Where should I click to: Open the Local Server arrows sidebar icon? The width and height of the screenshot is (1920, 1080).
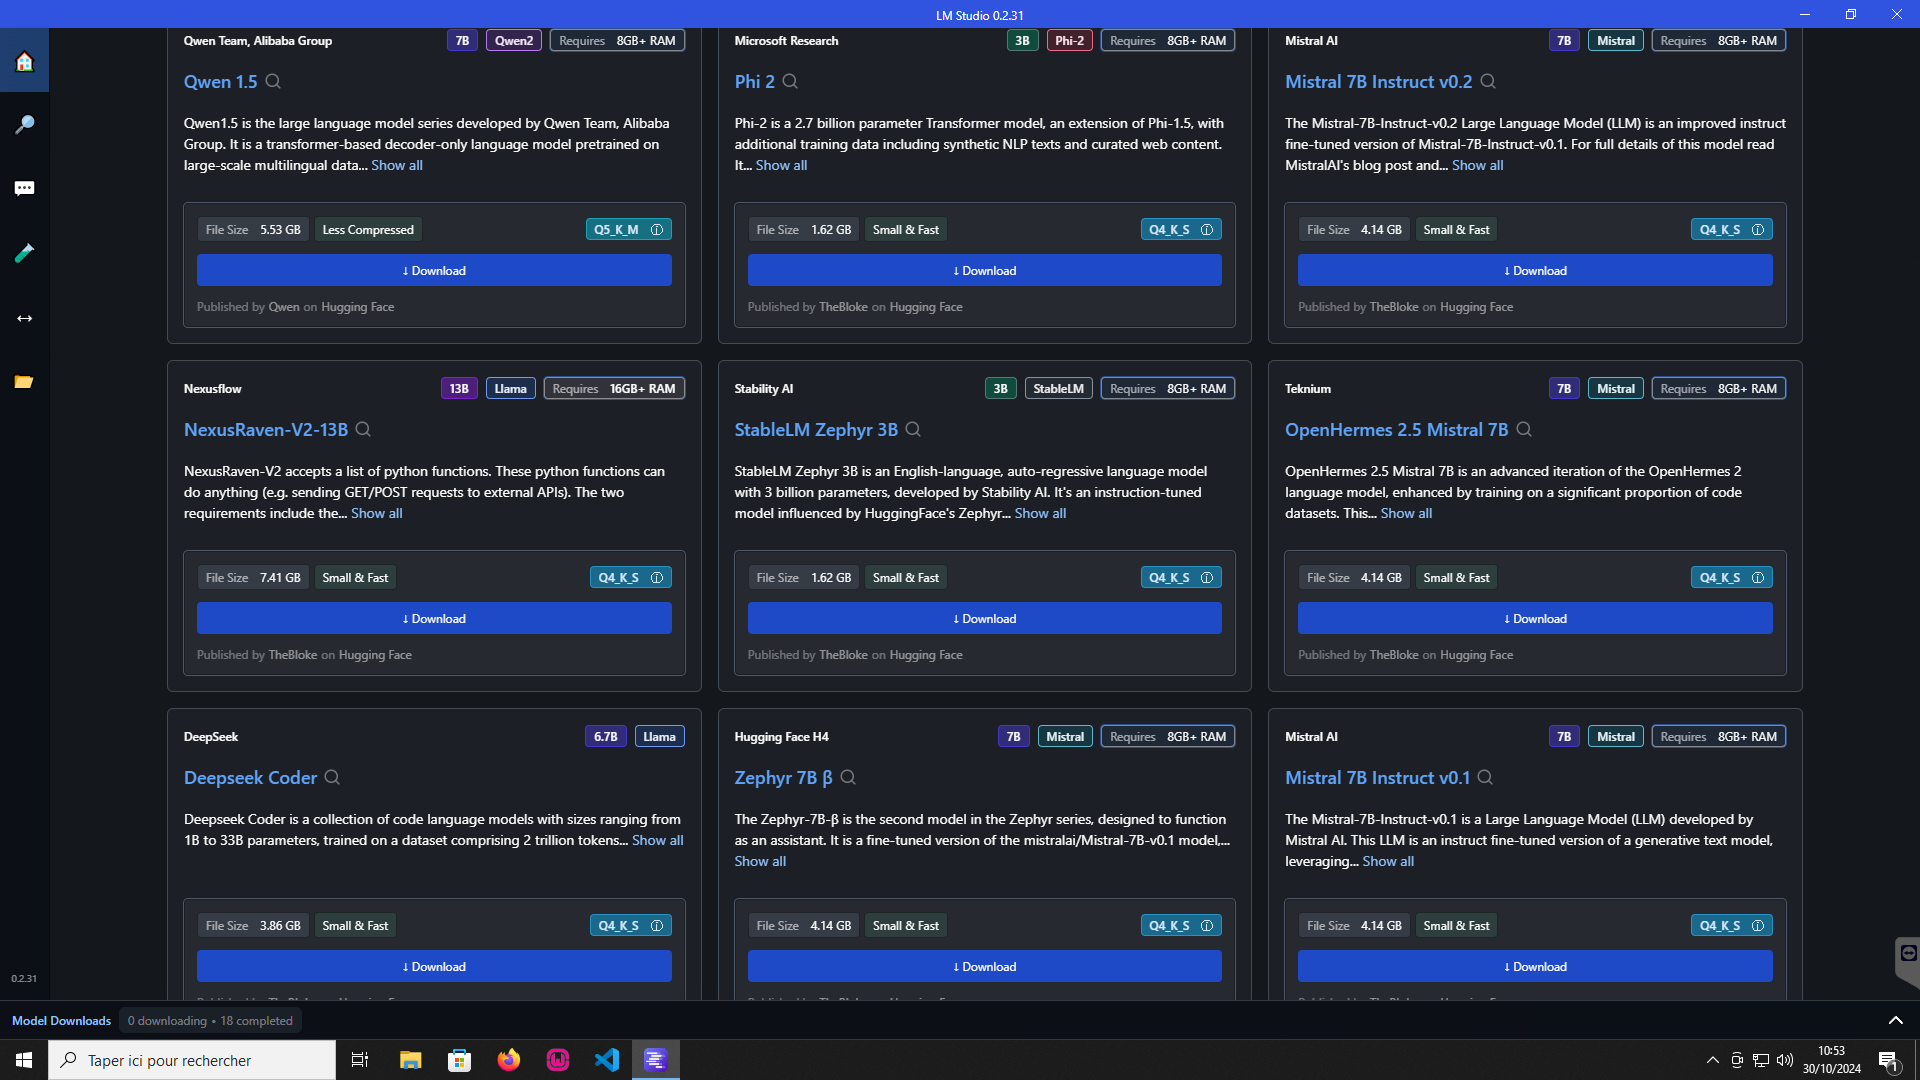[24, 318]
